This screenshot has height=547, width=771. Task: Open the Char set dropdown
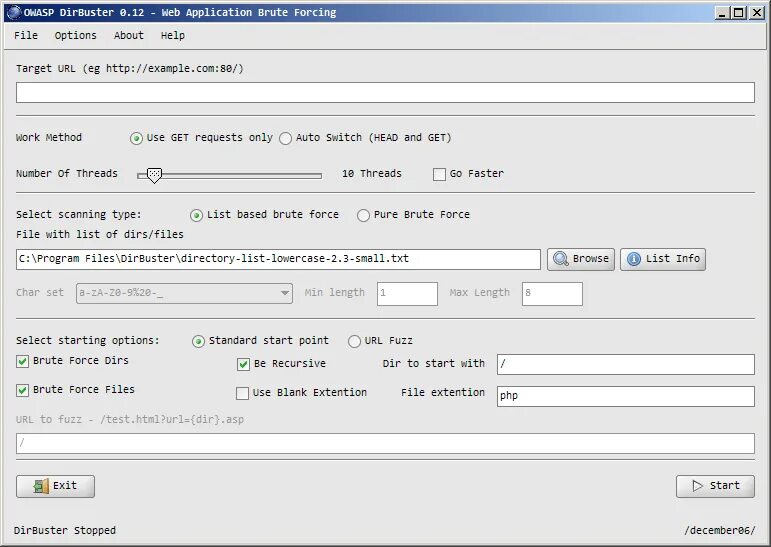(x=184, y=293)
